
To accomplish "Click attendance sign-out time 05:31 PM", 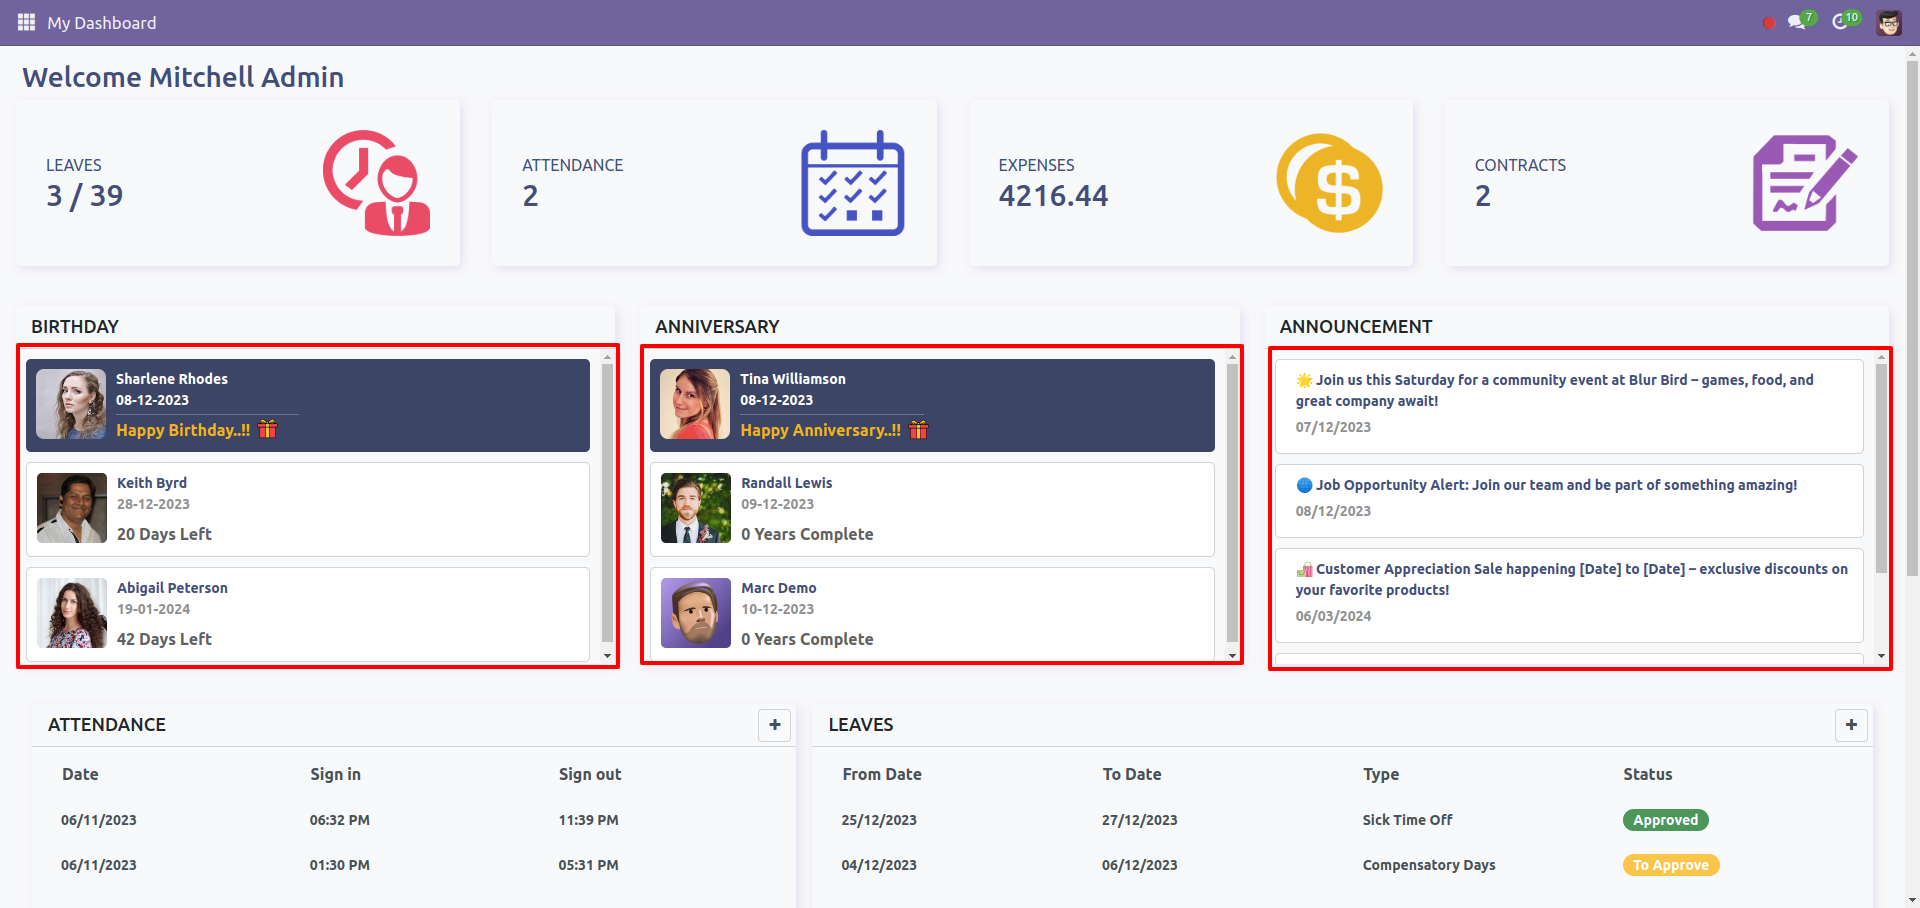I will [588, 865].
